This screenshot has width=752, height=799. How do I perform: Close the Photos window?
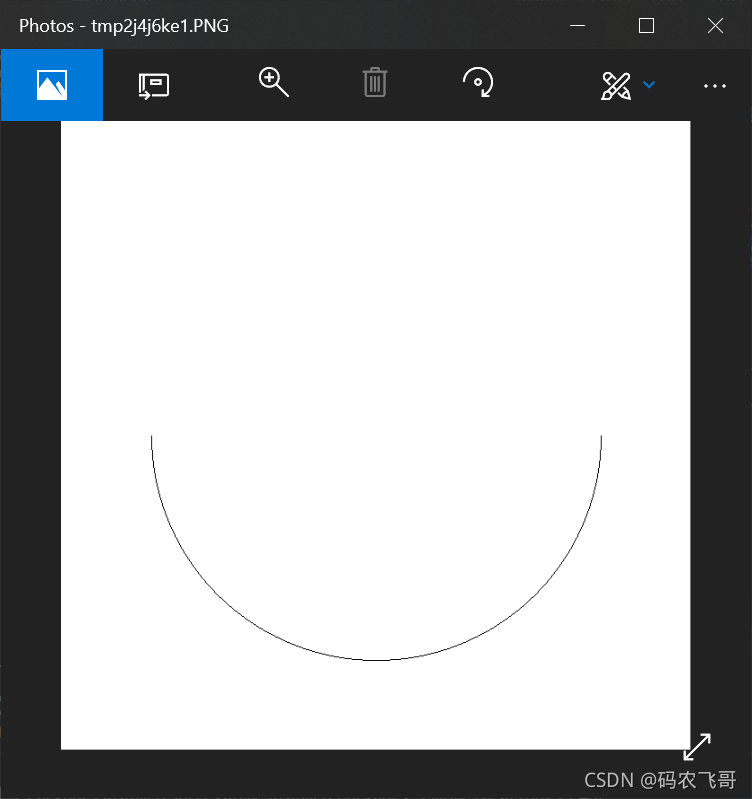[715, 25]
